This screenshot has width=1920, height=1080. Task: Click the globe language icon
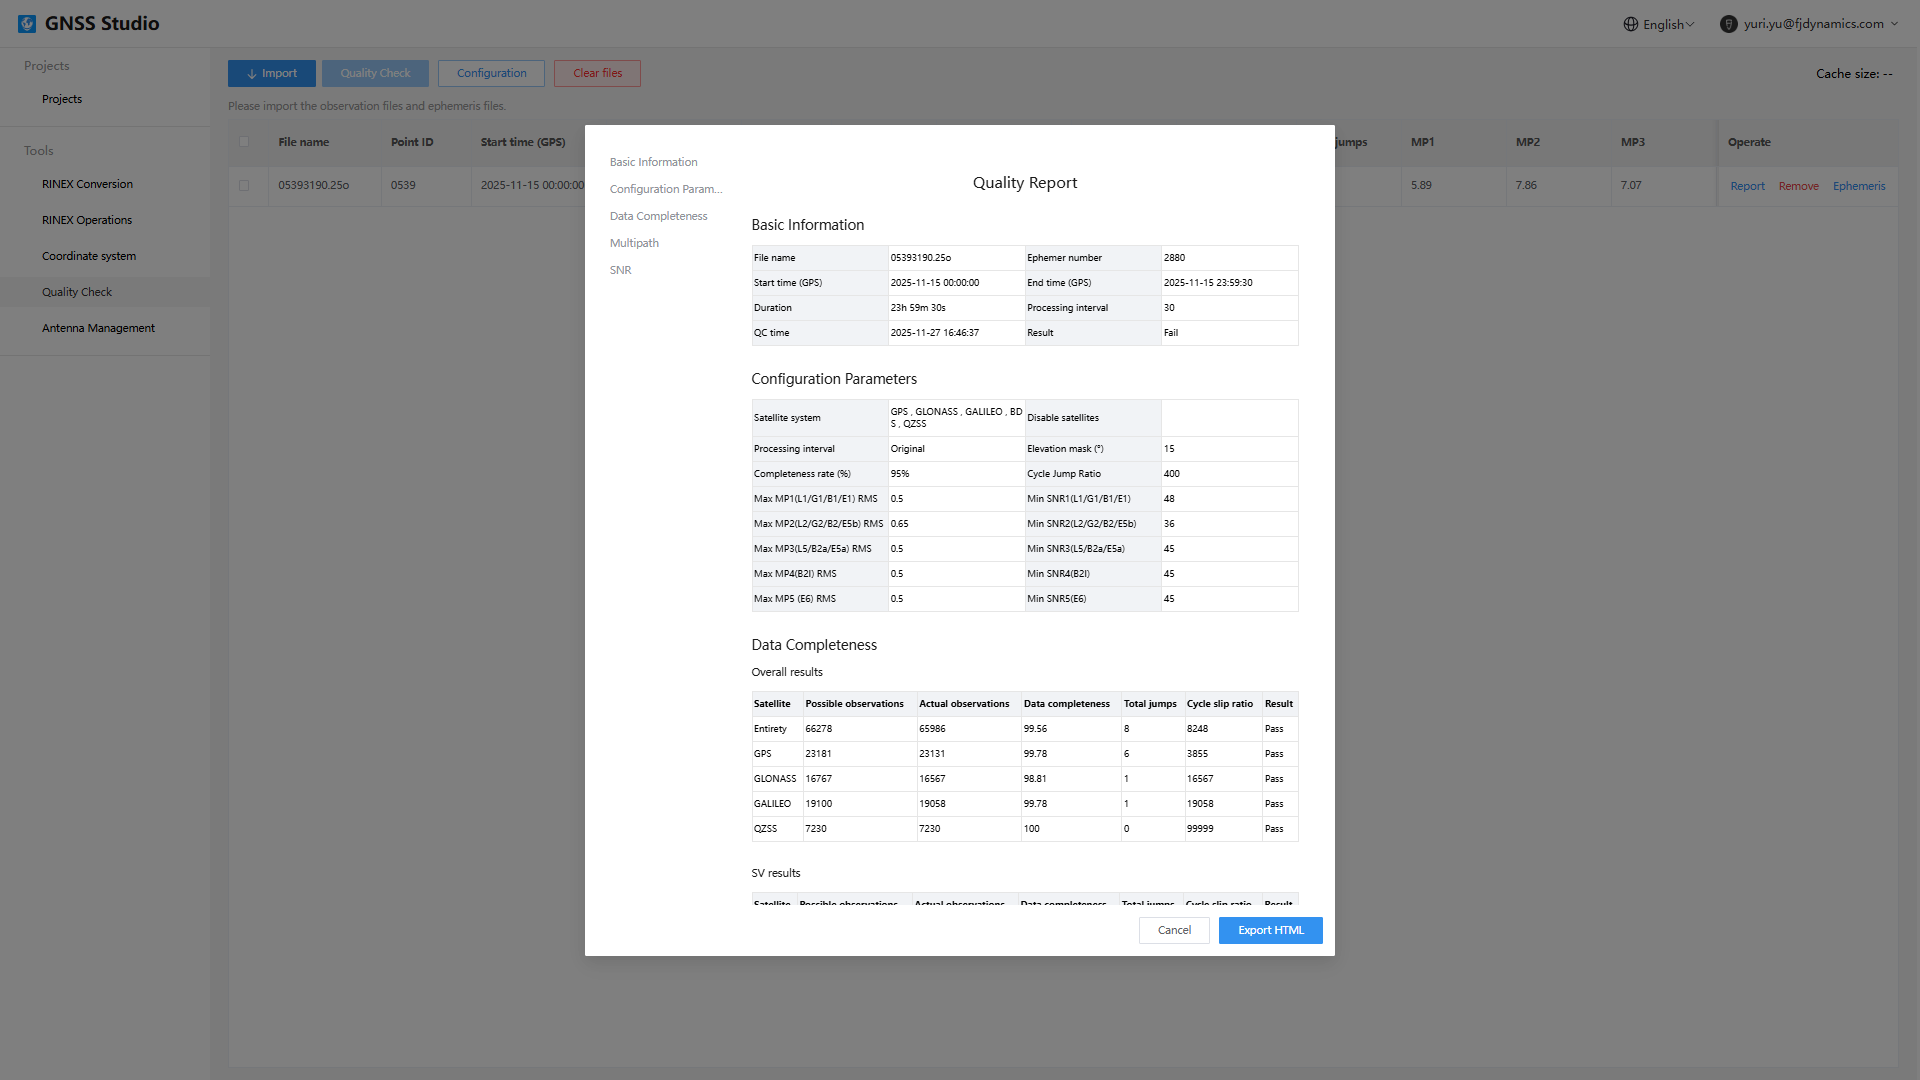point(1630,24)
